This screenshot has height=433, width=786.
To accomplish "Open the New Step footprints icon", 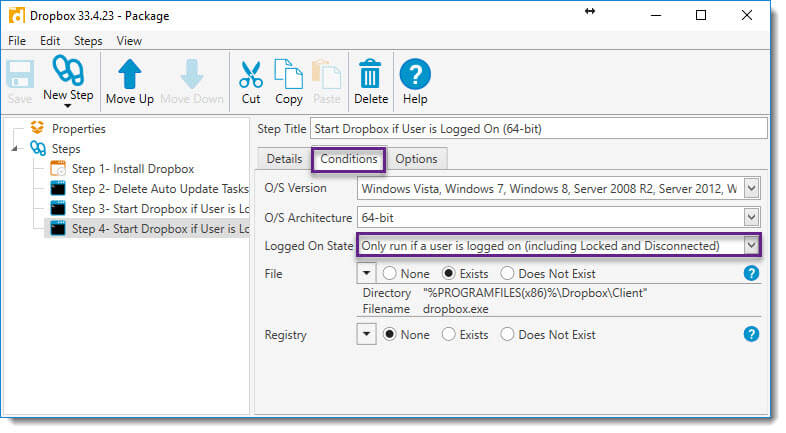I will [x=68, y=70].
